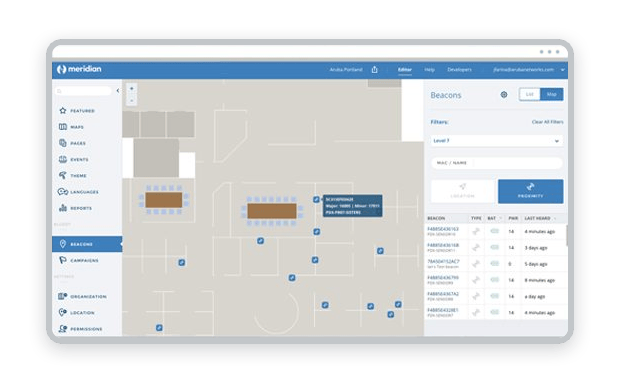Viewport: 620px width, 382px height.
Task: Open beacon 78A504152AC7 link
Action: tap(443, 261)
